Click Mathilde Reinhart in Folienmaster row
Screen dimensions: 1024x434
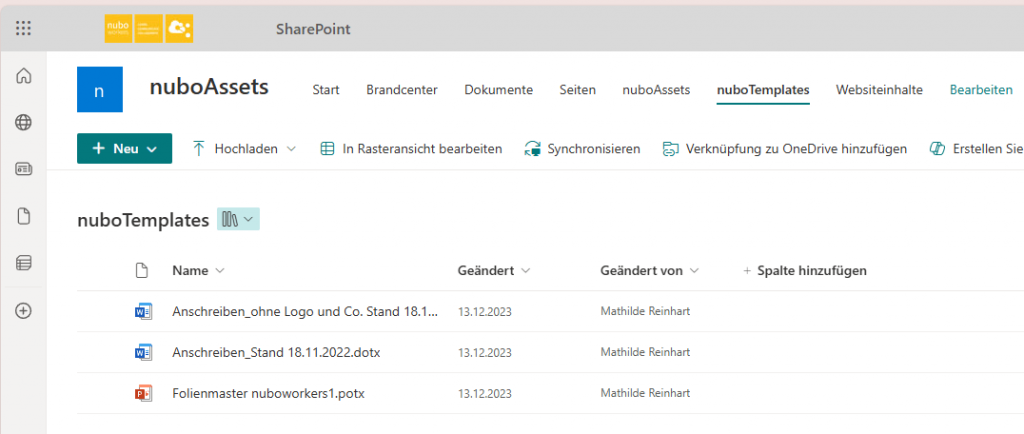pyautogui.click(x=645, y=393)
